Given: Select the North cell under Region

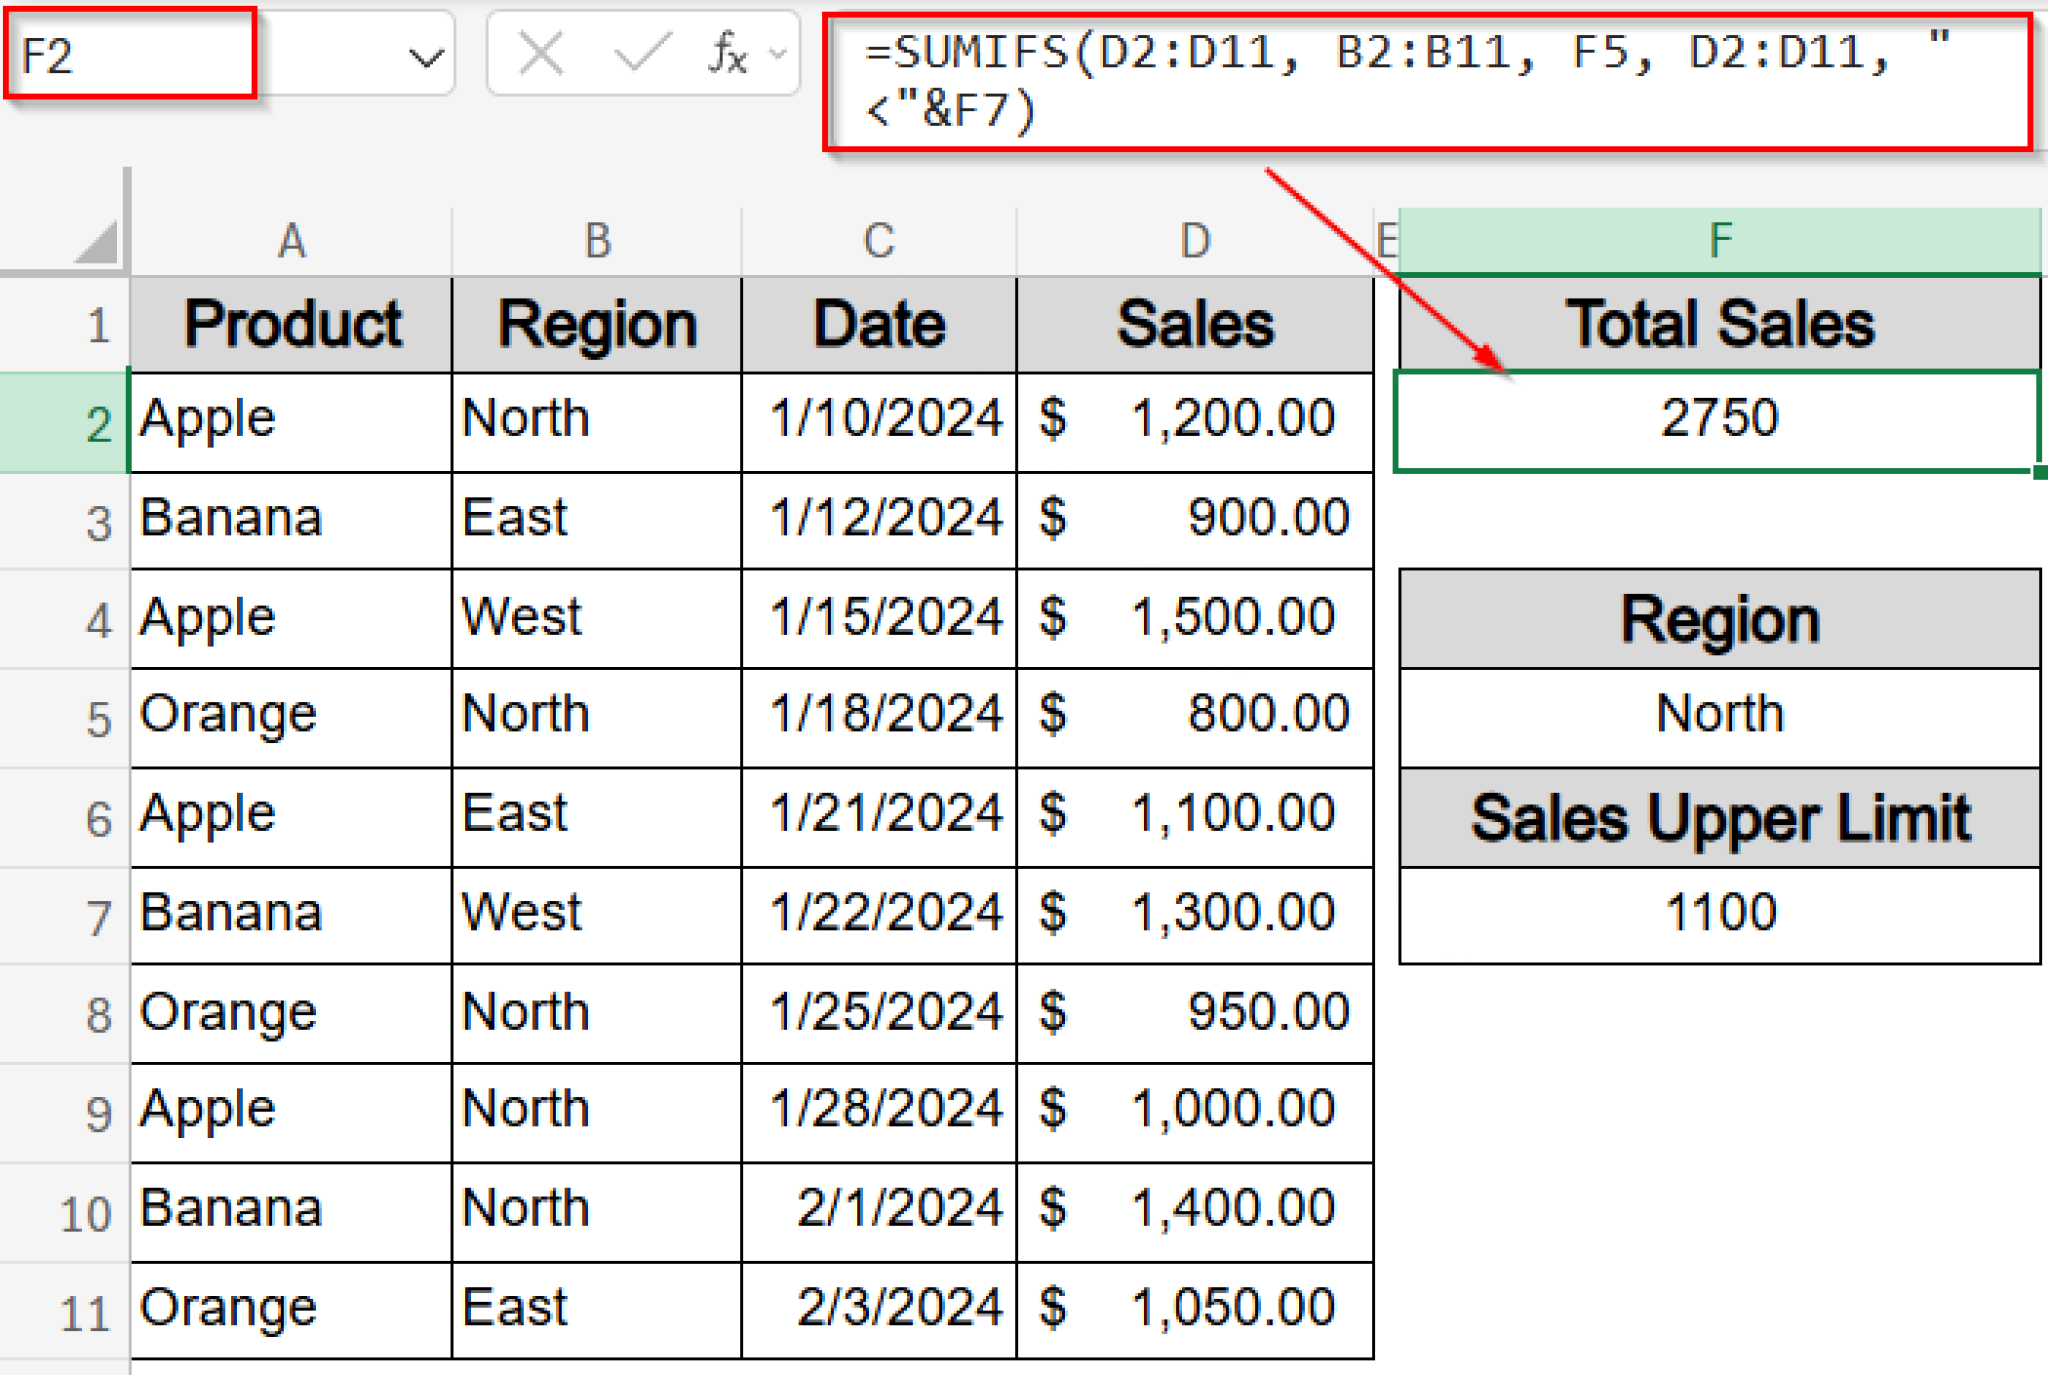Looking at the screenshot, I should click(x=1719, y=713).
